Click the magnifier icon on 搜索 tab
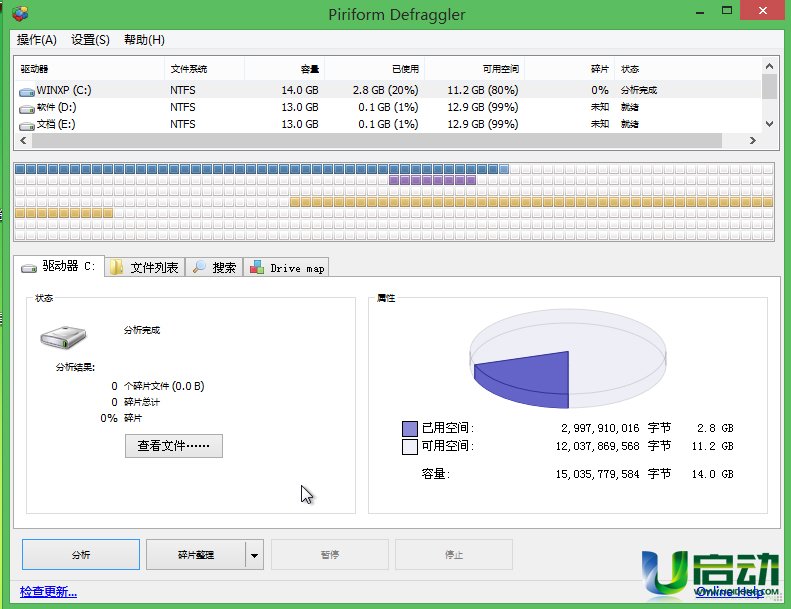 199,266
